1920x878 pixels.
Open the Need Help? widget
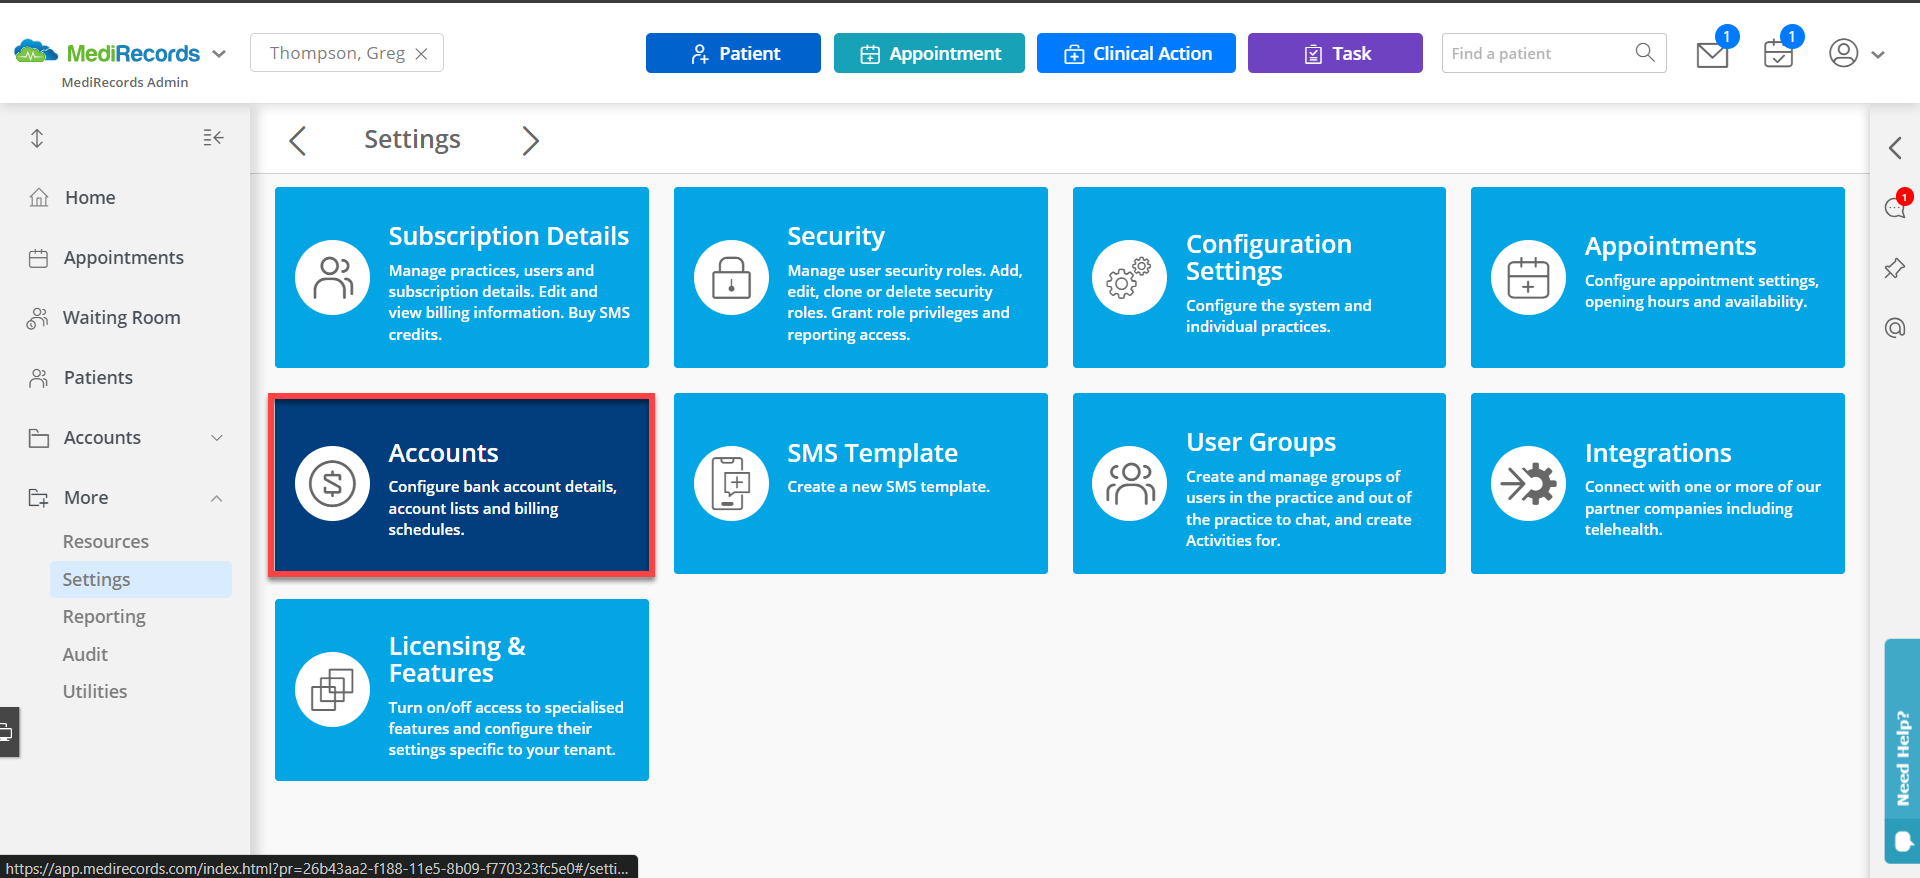[1902, 751]
